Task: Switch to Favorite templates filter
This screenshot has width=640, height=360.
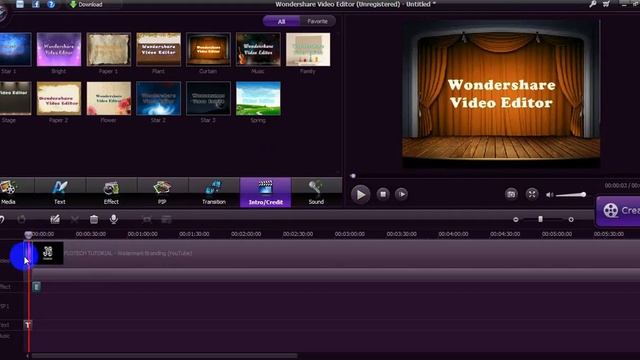Action: (x=317, y=21)
